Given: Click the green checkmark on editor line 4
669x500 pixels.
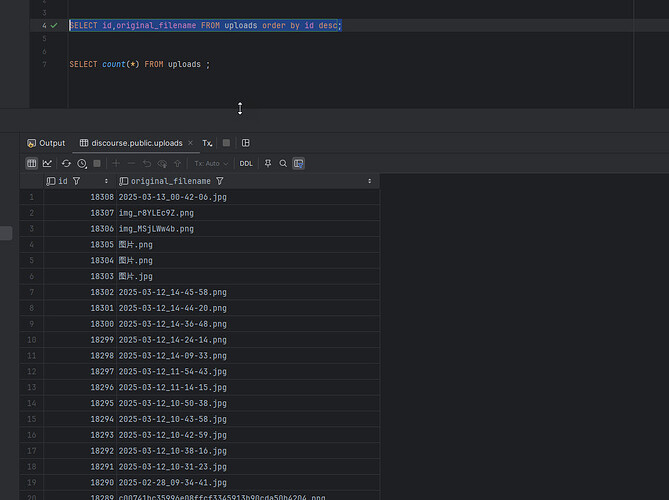Looking at the screenshot, I should click(x=54, y=26).
